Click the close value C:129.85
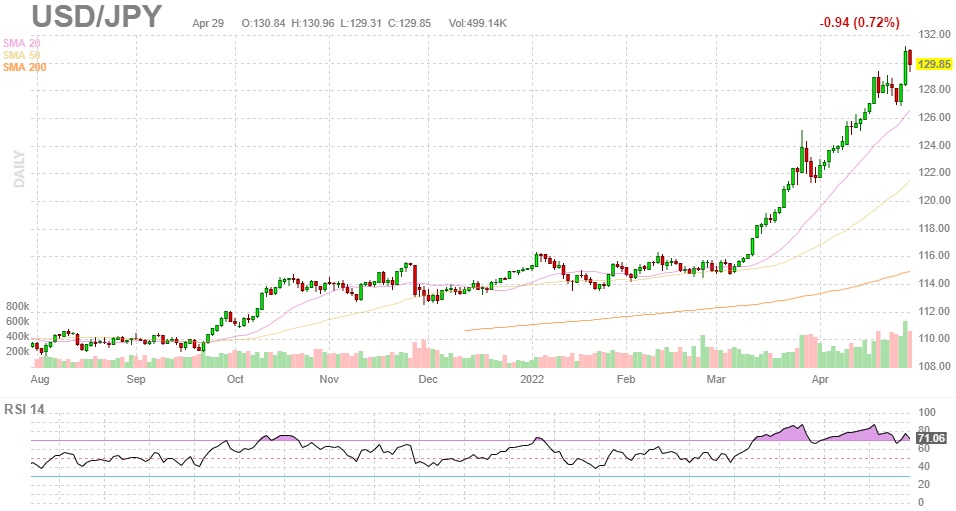This screenshot has width=956, height=511. click(409, 23)
